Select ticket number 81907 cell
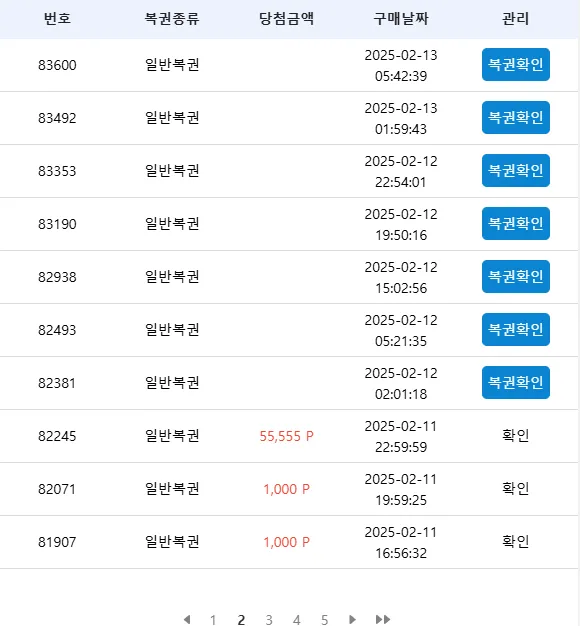Screen dimensions: 580x626 point(57,542)
